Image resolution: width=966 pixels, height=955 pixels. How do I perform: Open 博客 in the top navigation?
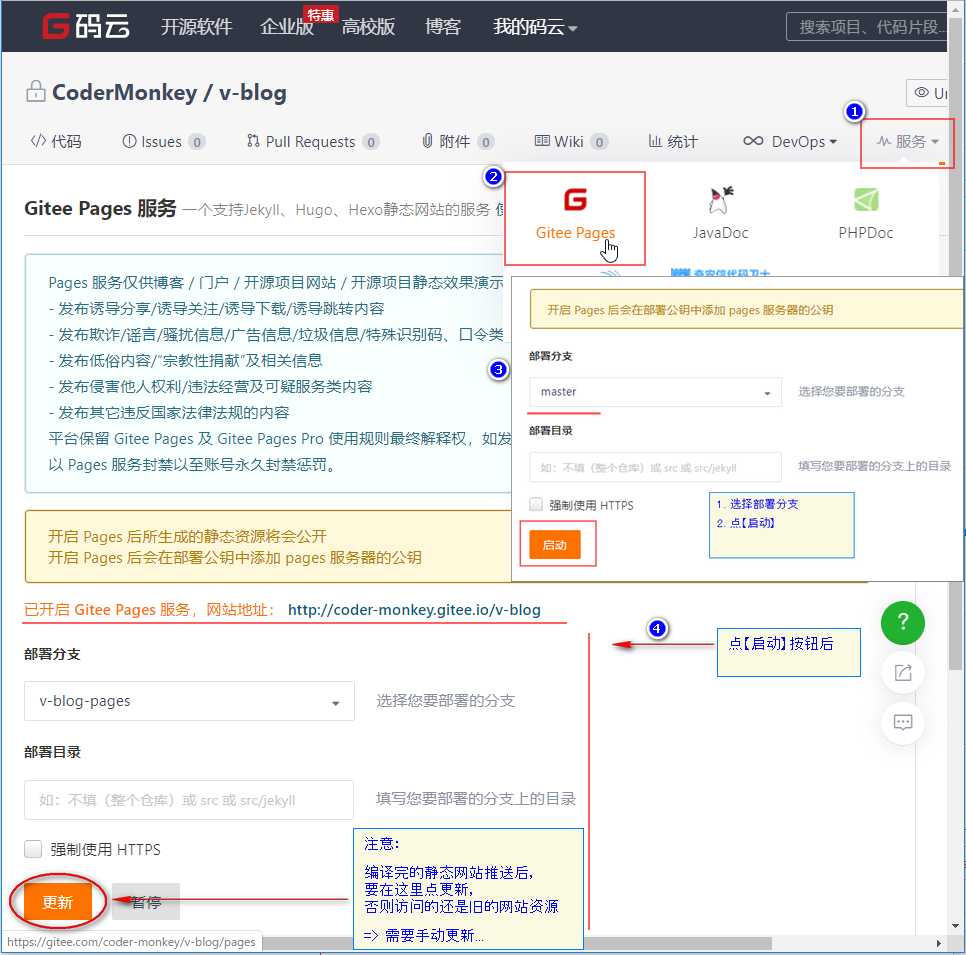click(x=443, y=26)
